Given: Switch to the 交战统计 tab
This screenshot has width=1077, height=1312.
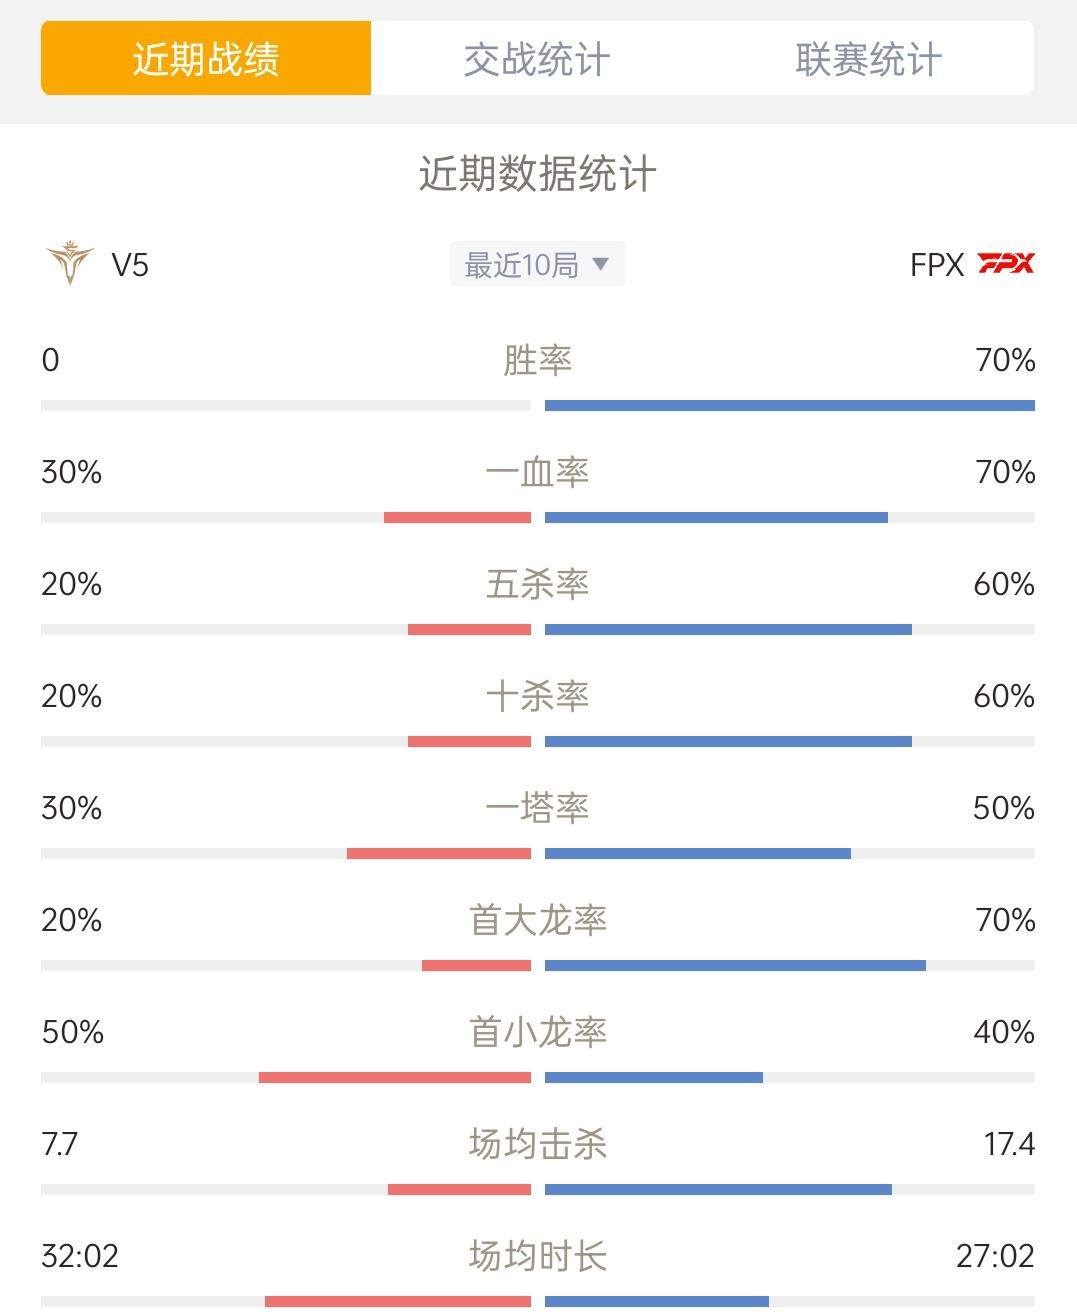Looking at the screenshot, I should [537, 59].
